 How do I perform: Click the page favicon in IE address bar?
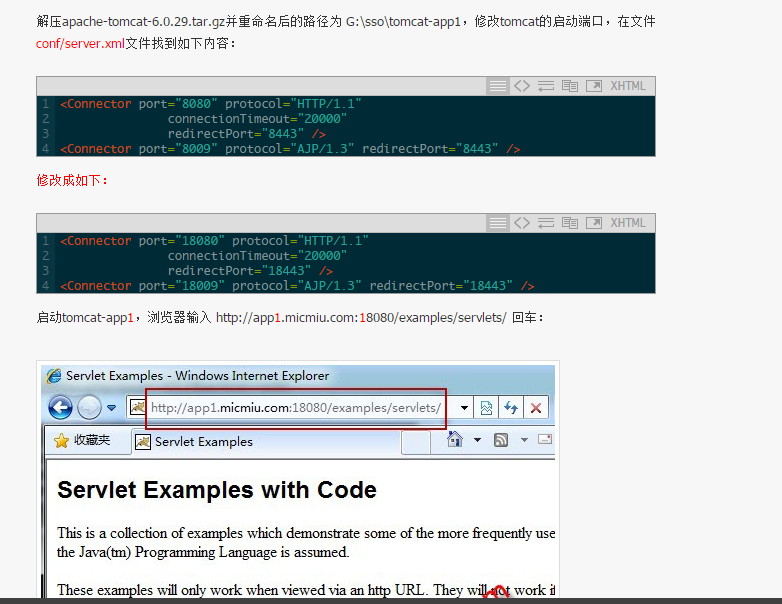(137, 407)
